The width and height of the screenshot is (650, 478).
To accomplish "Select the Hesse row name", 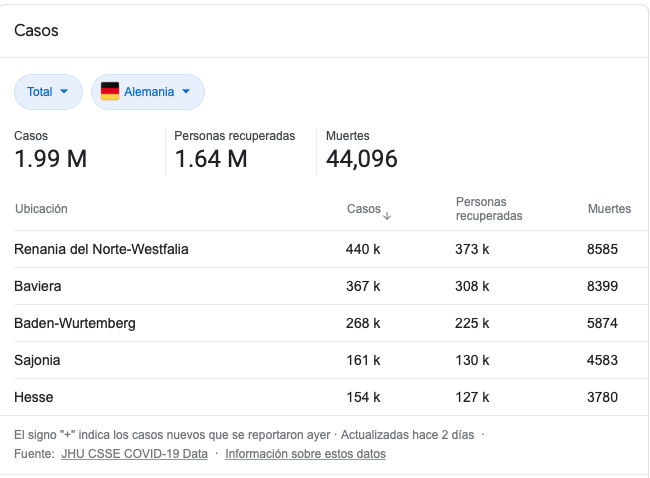I will pyautogui.click(x=34, y=397).
